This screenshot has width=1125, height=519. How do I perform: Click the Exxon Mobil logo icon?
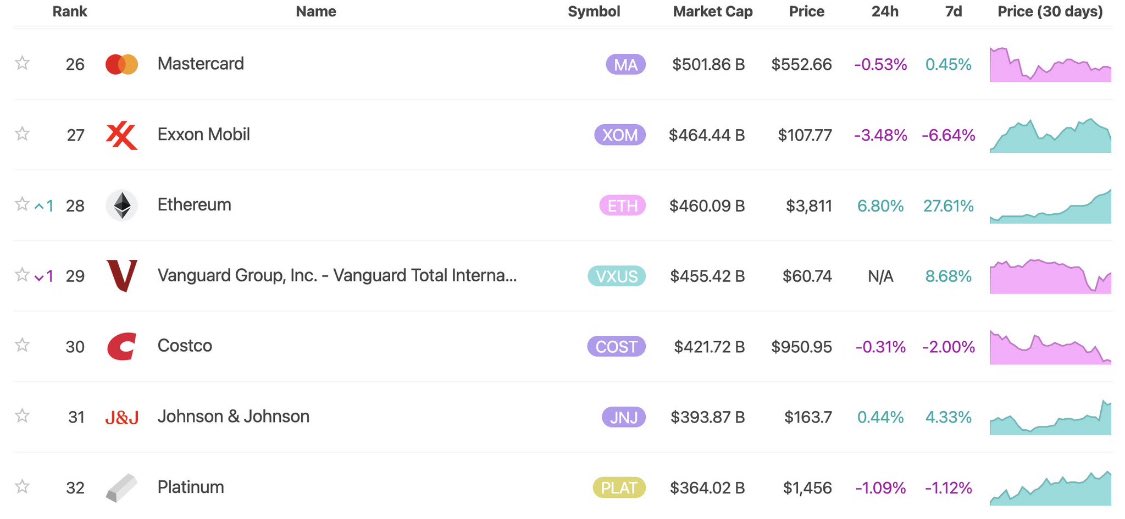click(x=121, y=135)
